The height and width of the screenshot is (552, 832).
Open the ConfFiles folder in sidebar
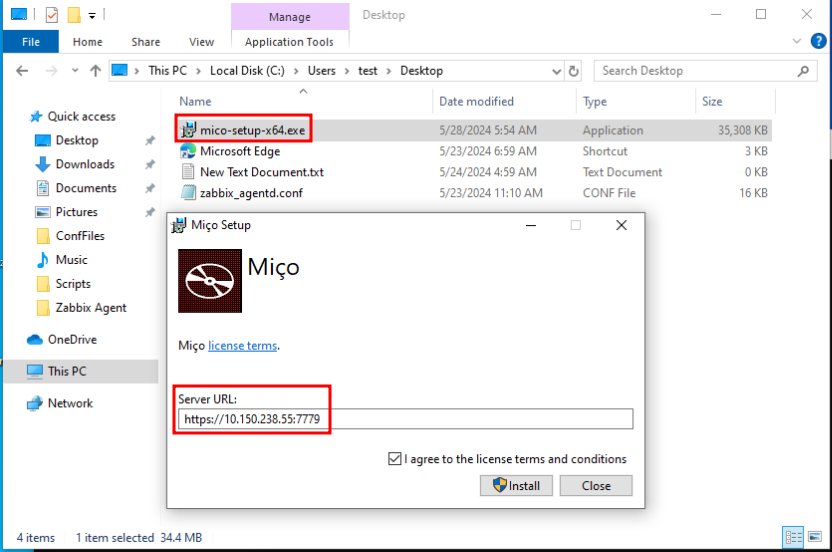point(80,236)
